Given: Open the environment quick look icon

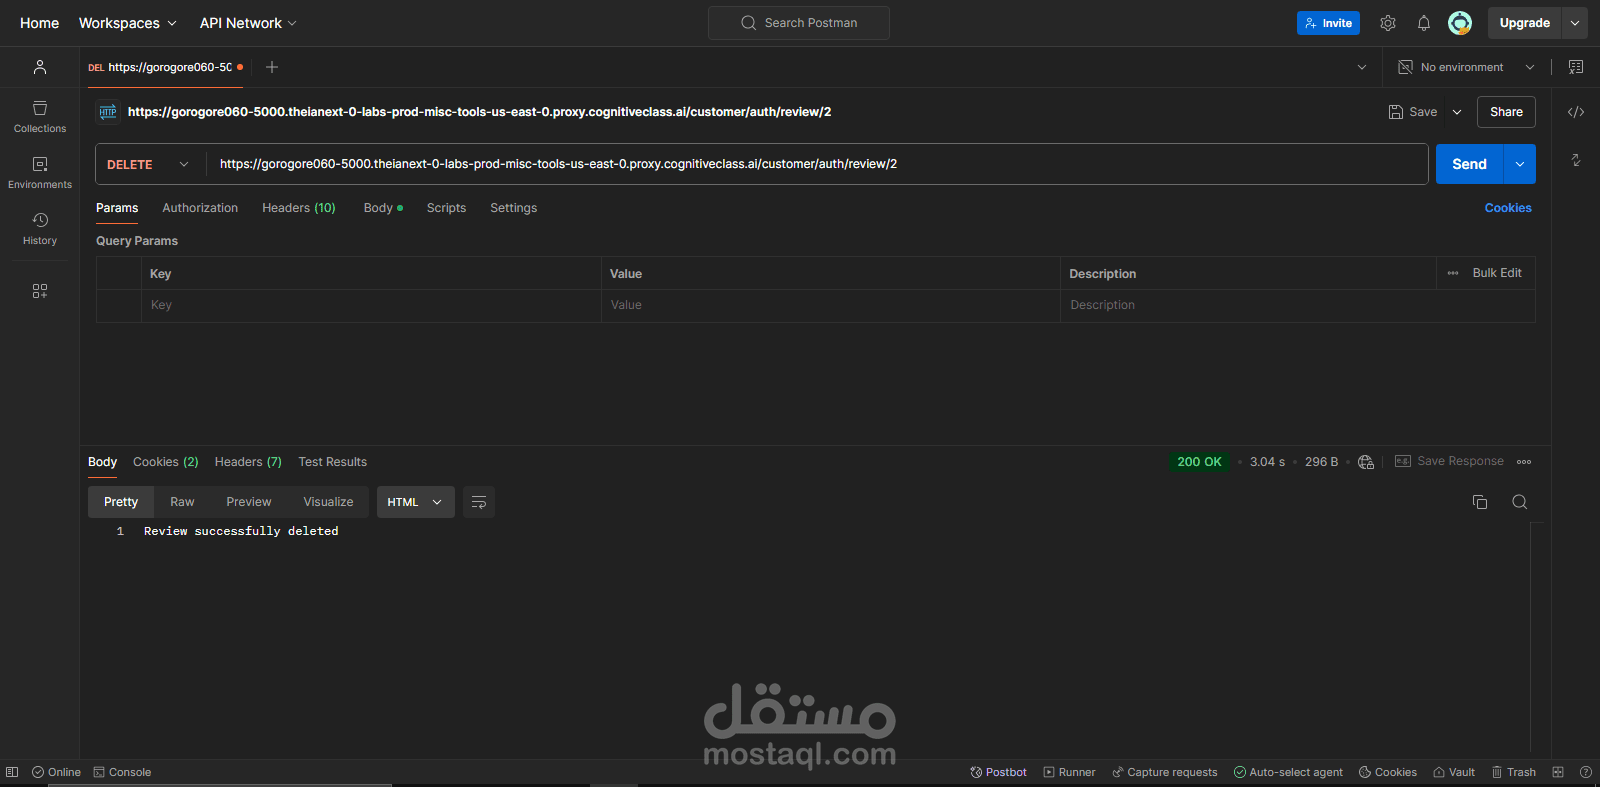Looking at the screenshot, I should coord(1576,67).
